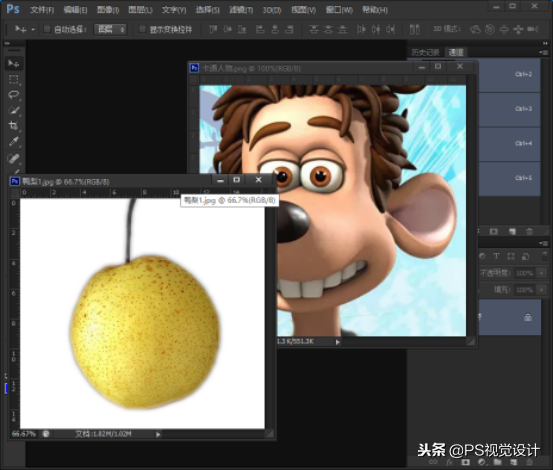The width and height of the screenshot is (553, 470).
Task: Create a new layer icon
Action: 514,462
